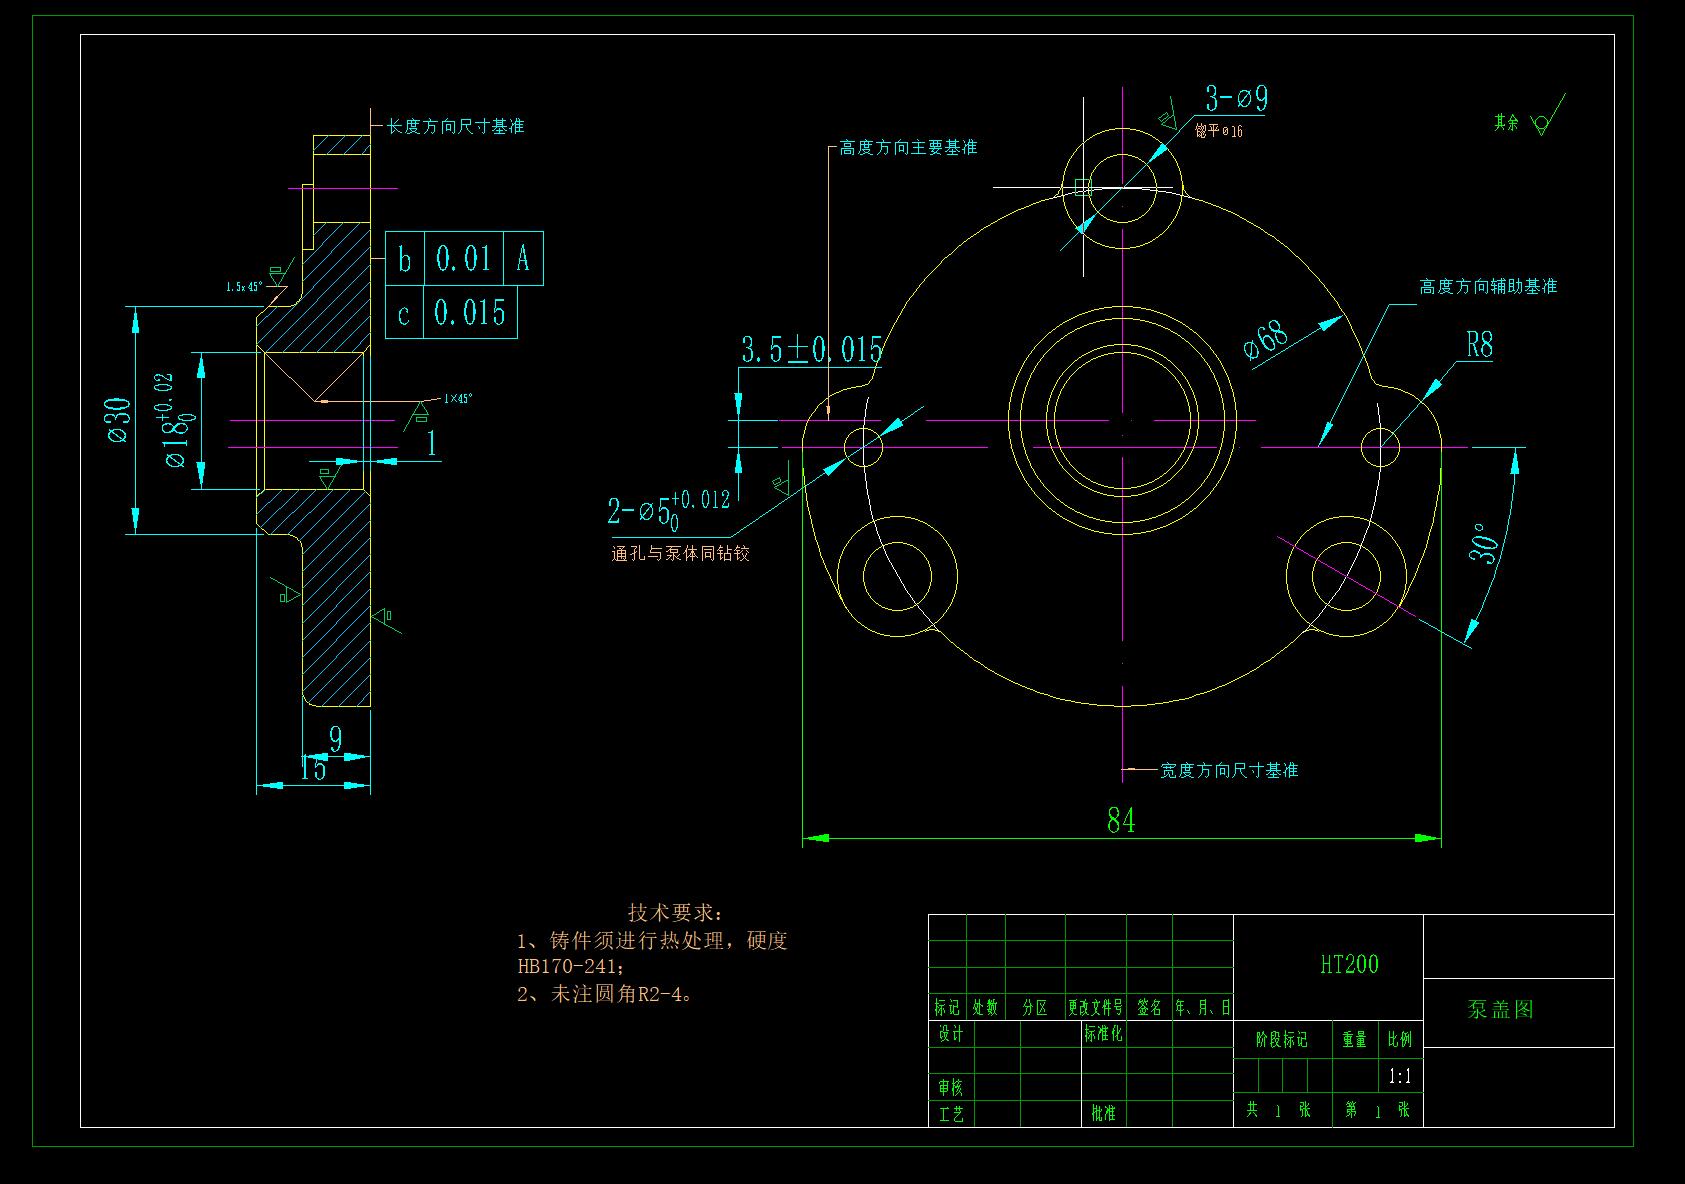
Task: Select the 1.5x45° chamfer note
Action: [244, 287]
